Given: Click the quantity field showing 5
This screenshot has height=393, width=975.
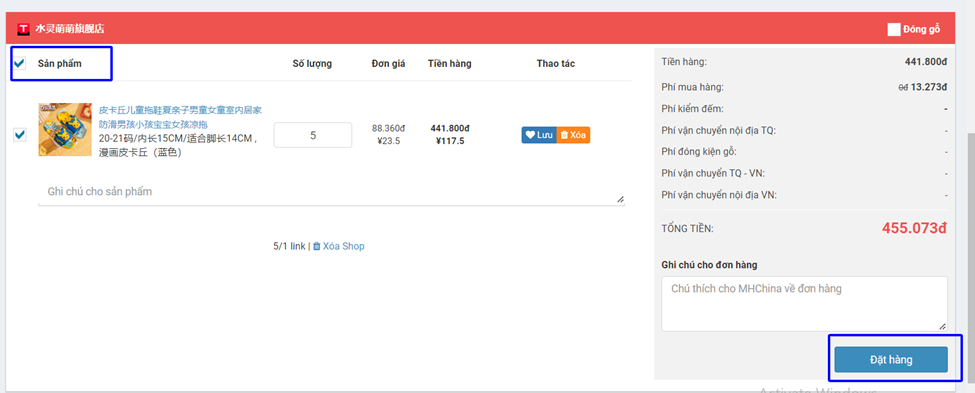Looking at the screenshot, I should [313, 135].
